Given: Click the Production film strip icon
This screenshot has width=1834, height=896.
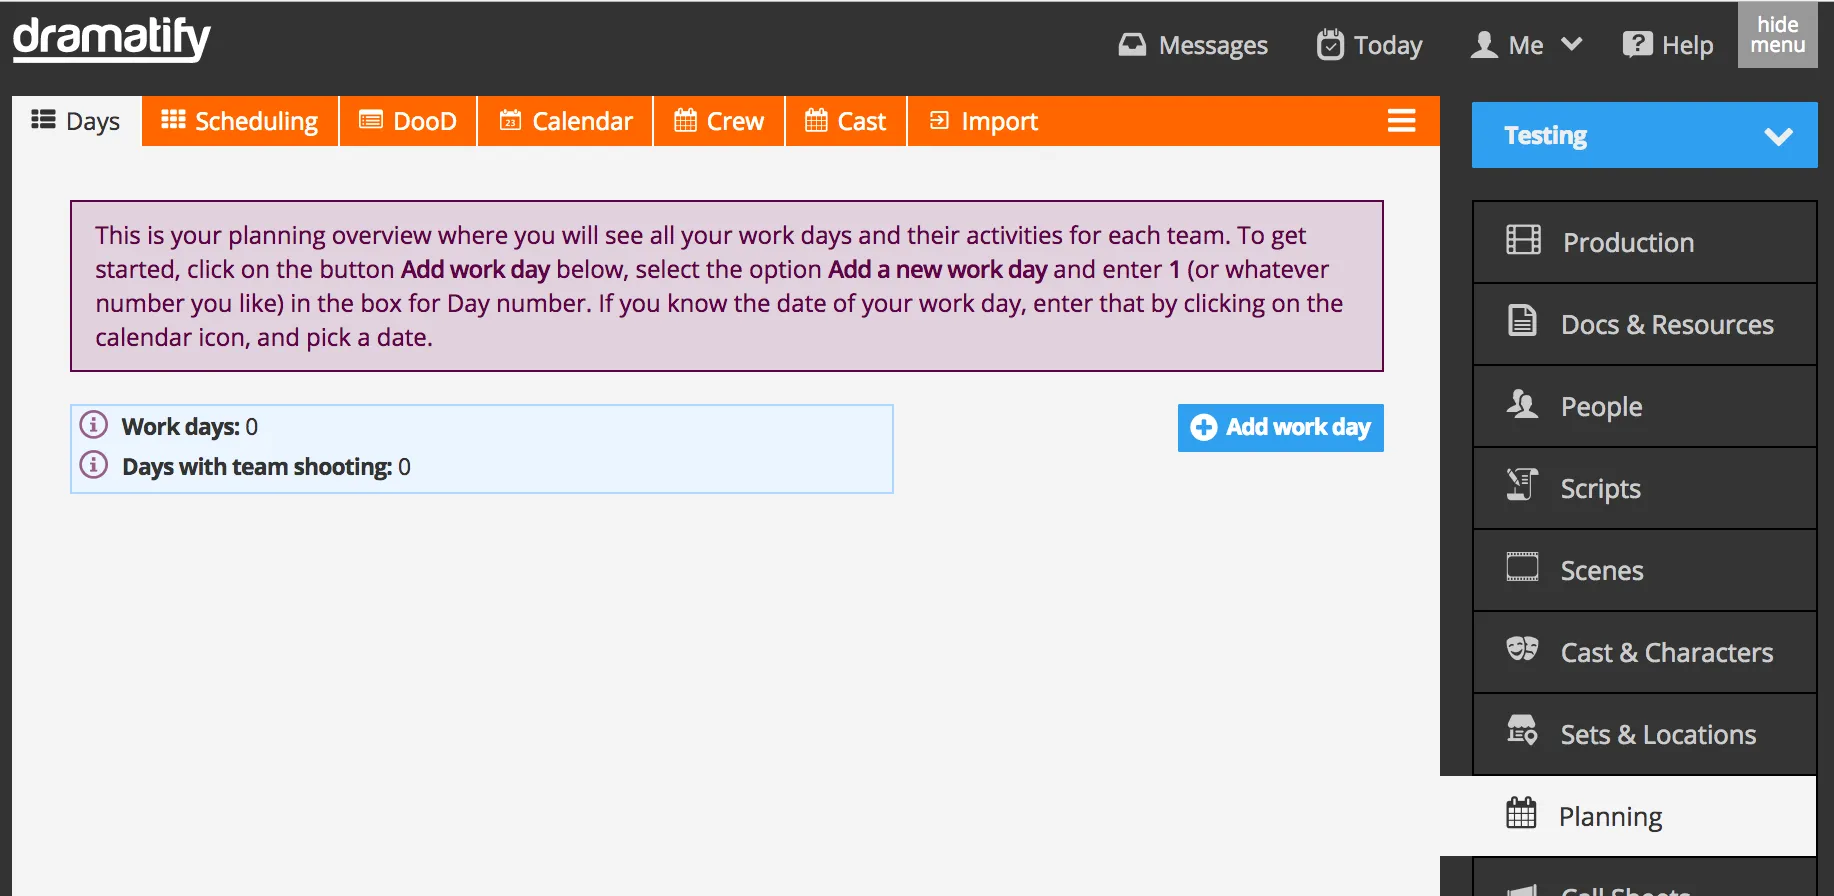Looking at the screenshot, I should [x=1523, y=240].
